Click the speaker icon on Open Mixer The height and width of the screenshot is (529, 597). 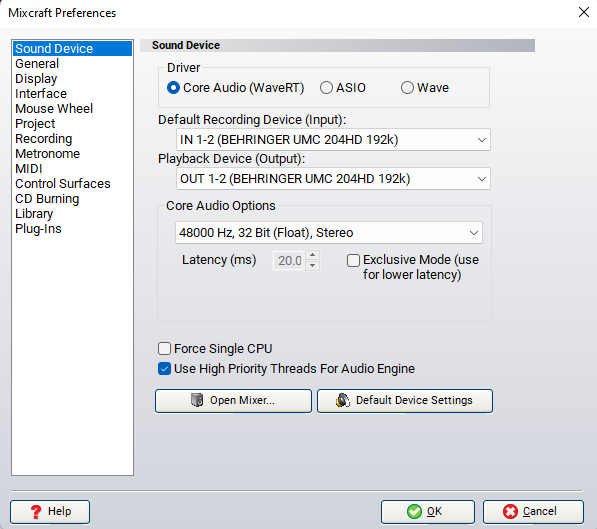197,400
